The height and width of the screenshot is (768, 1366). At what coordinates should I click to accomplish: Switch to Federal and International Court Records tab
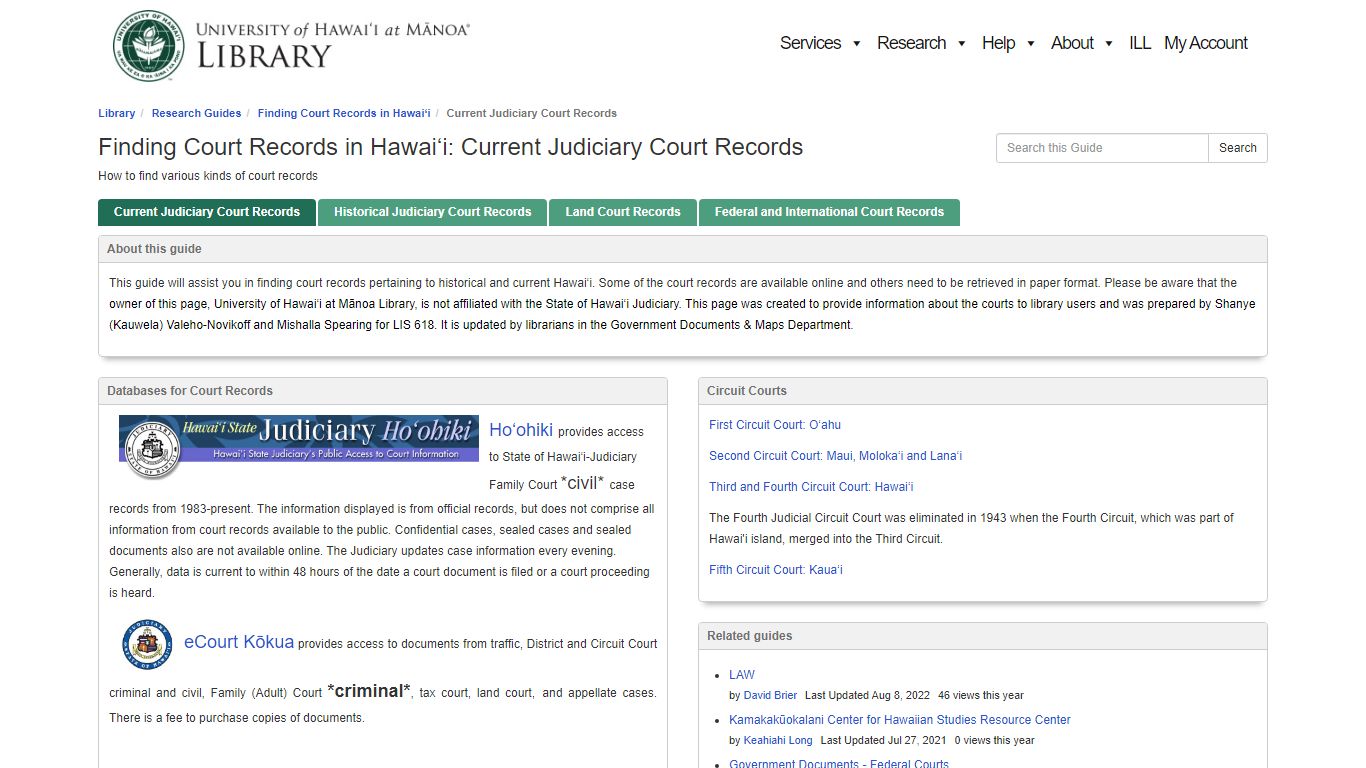coord(829,212)
